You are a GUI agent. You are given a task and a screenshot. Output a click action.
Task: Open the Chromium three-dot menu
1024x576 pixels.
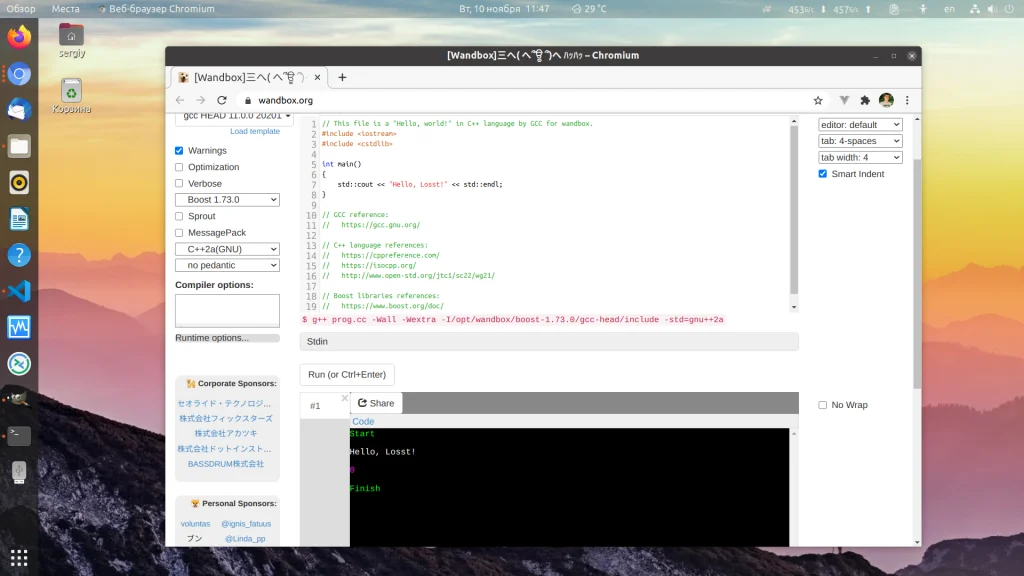(x=906, y=100)
